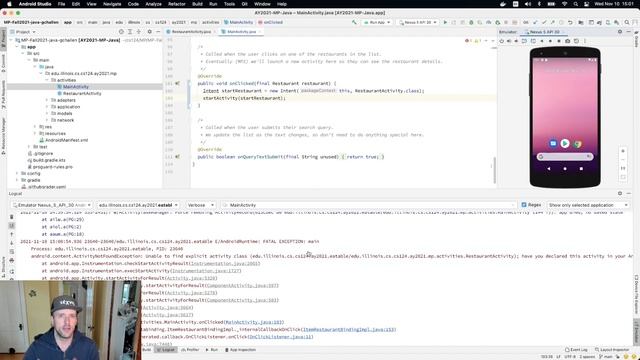Select build.gradle.kts in project tree
The width and height of the screenshot is (640, 360).
pyautogui.click(x=49, y=160)
